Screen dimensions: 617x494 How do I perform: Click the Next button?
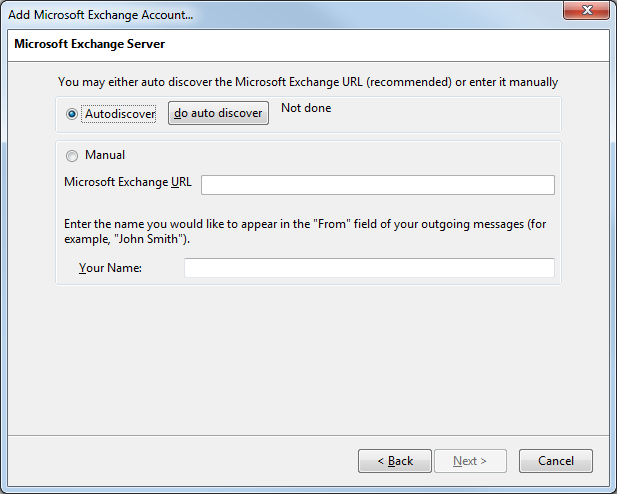click(470, 461)
